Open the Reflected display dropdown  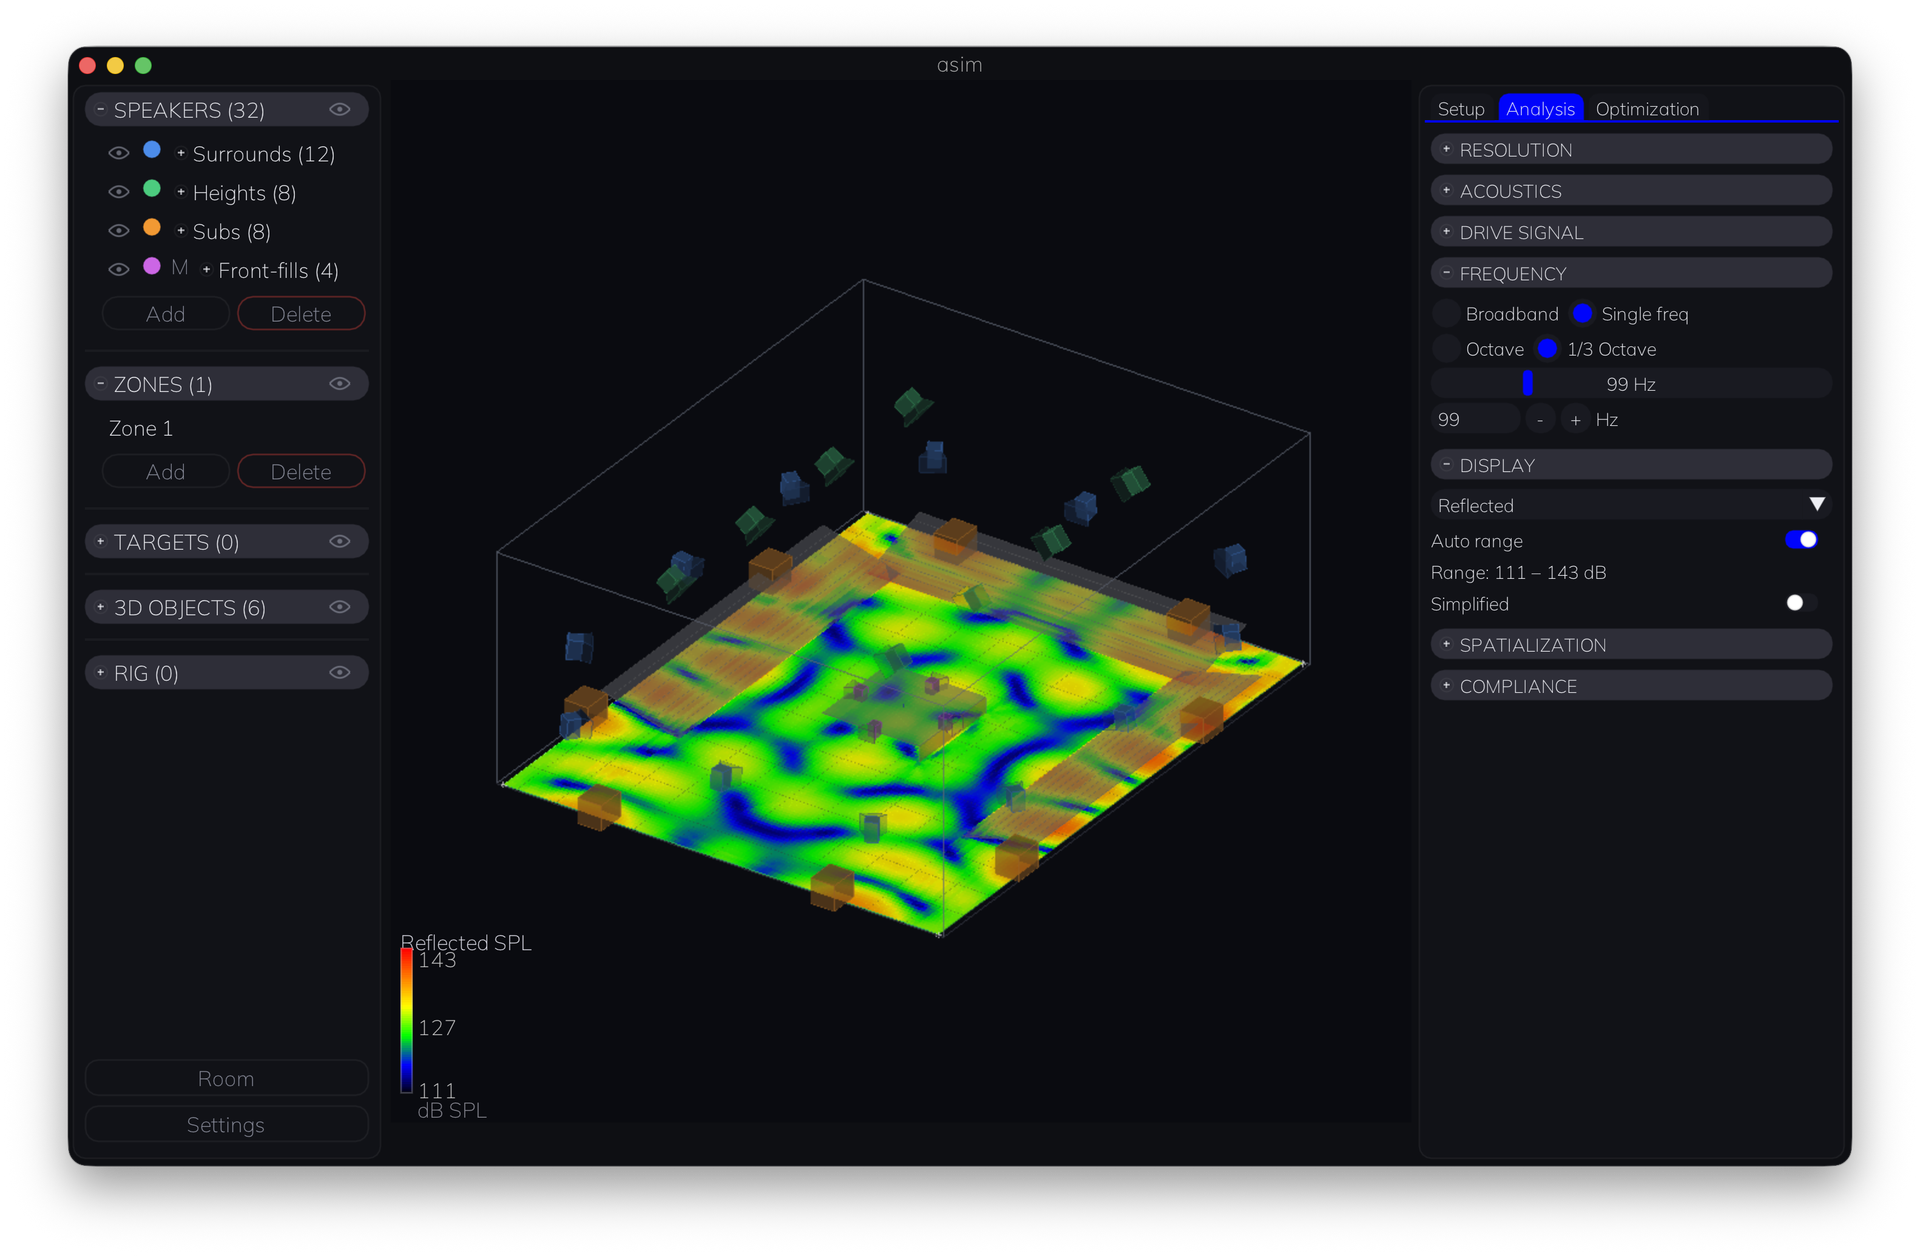click(x=1631, y=505)
